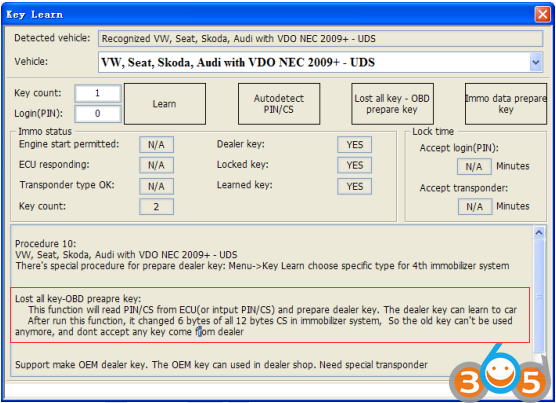Click the Locked key YES field

tap(355, 165)
